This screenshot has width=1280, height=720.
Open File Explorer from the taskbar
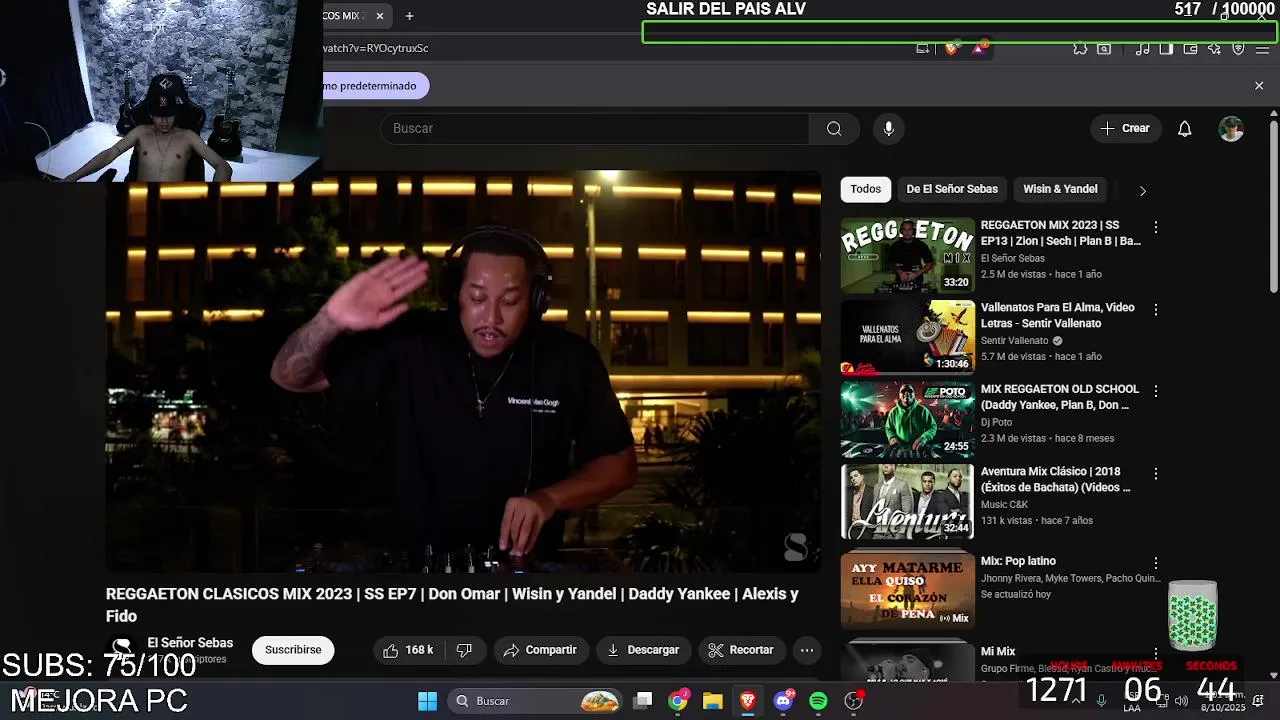pyautogui.click(x=712, y=701)
